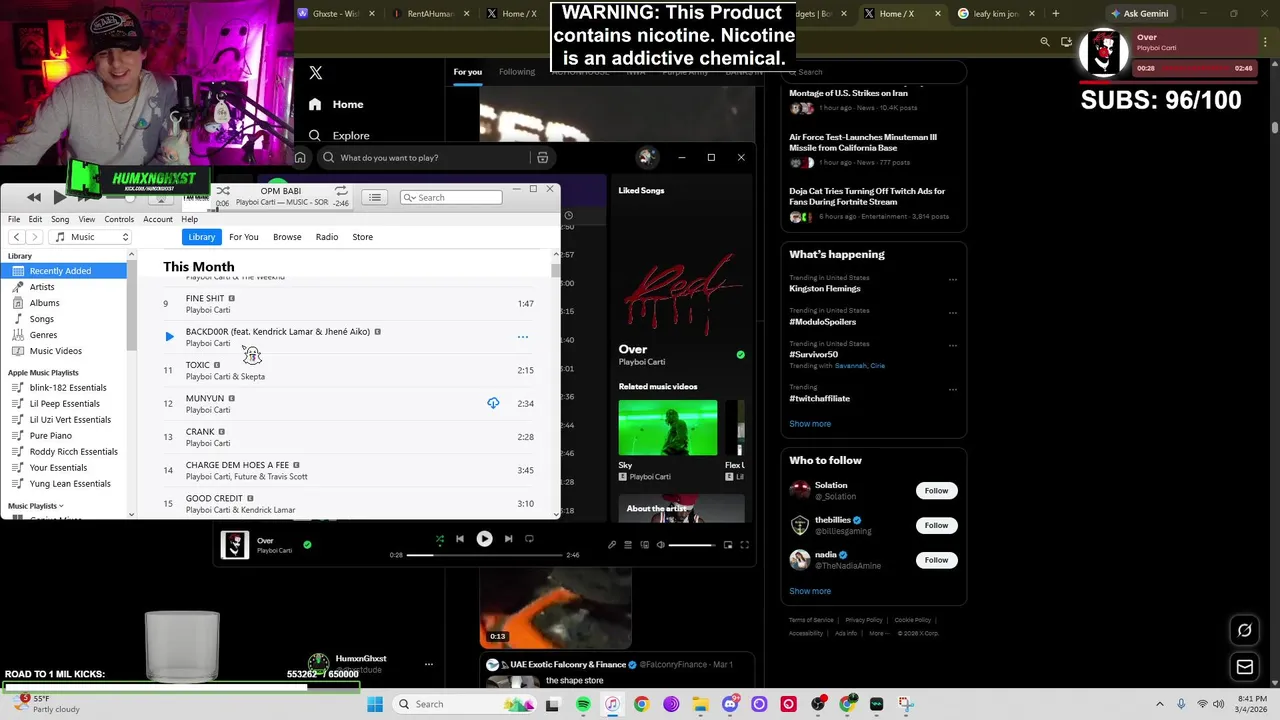Image resolution: width=1280 pixels, height=720 pixels.
Task: Open Home in the X sidebar
Action: point(336,104)
